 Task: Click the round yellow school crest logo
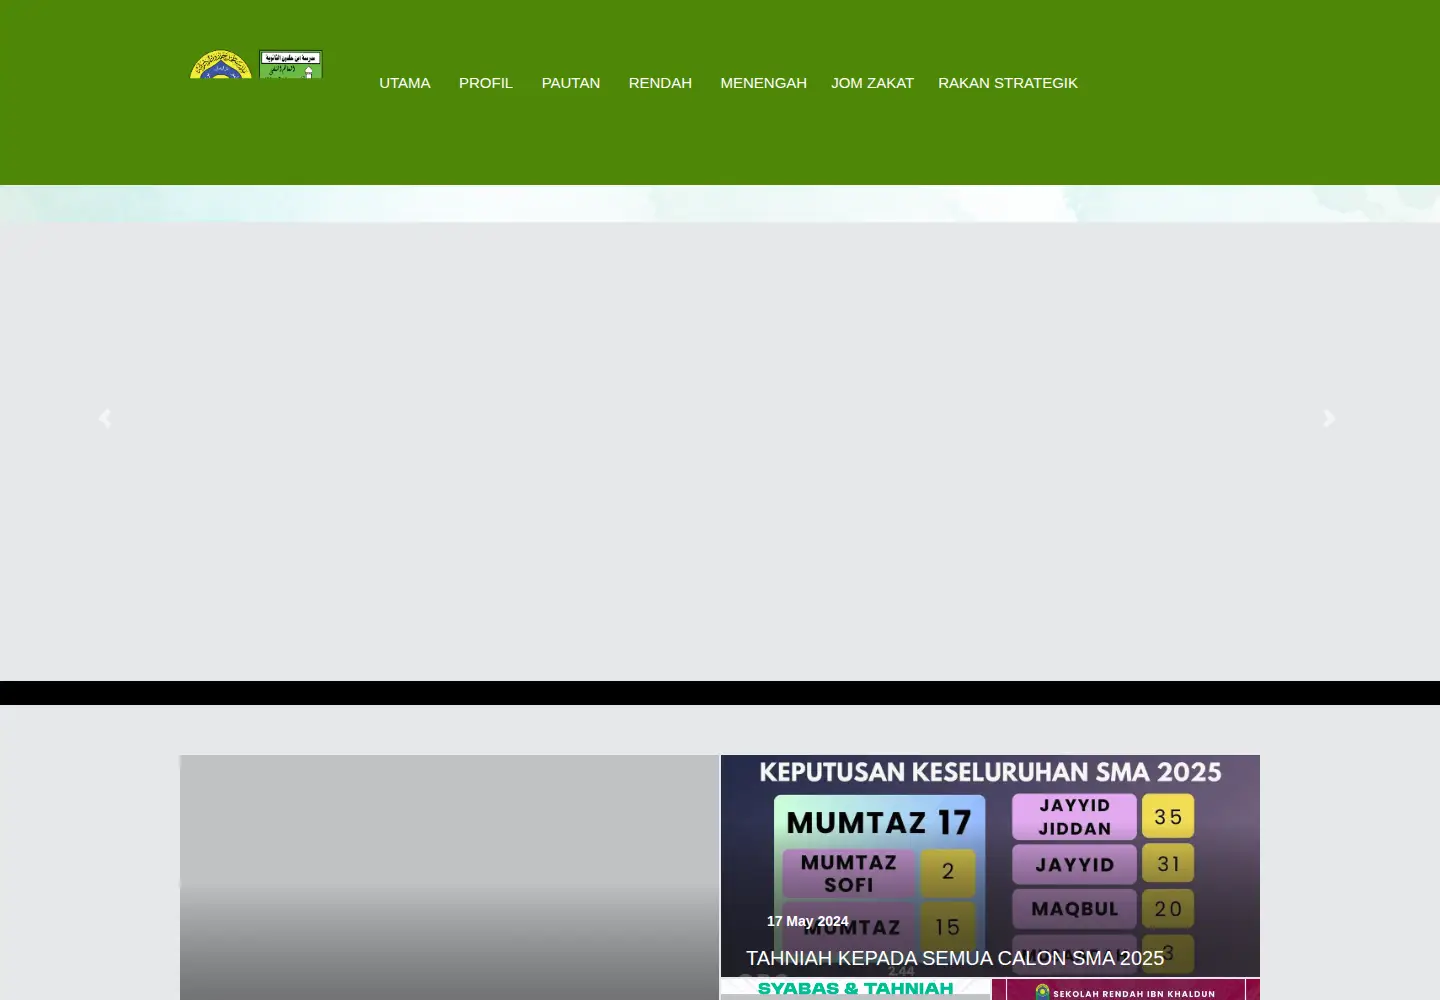221,65
